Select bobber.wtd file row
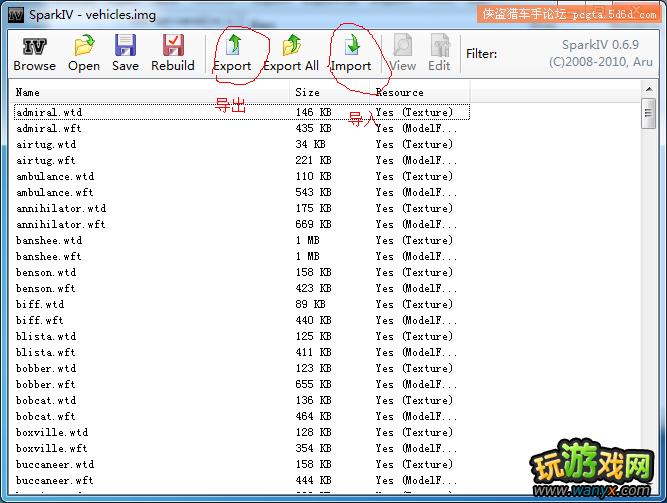Screen dimensions: 667x503 tap(242, 368)
